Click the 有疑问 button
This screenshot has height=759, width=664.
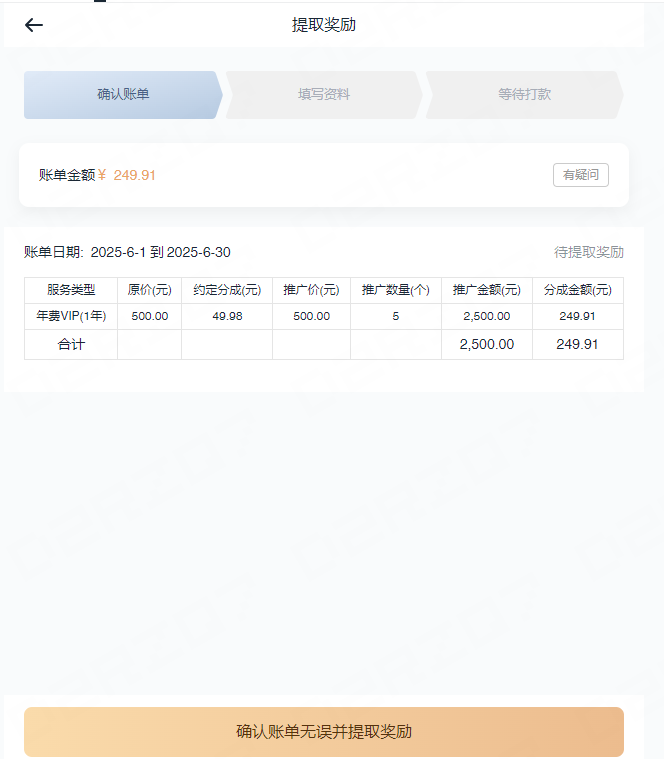tap(580, 175)
